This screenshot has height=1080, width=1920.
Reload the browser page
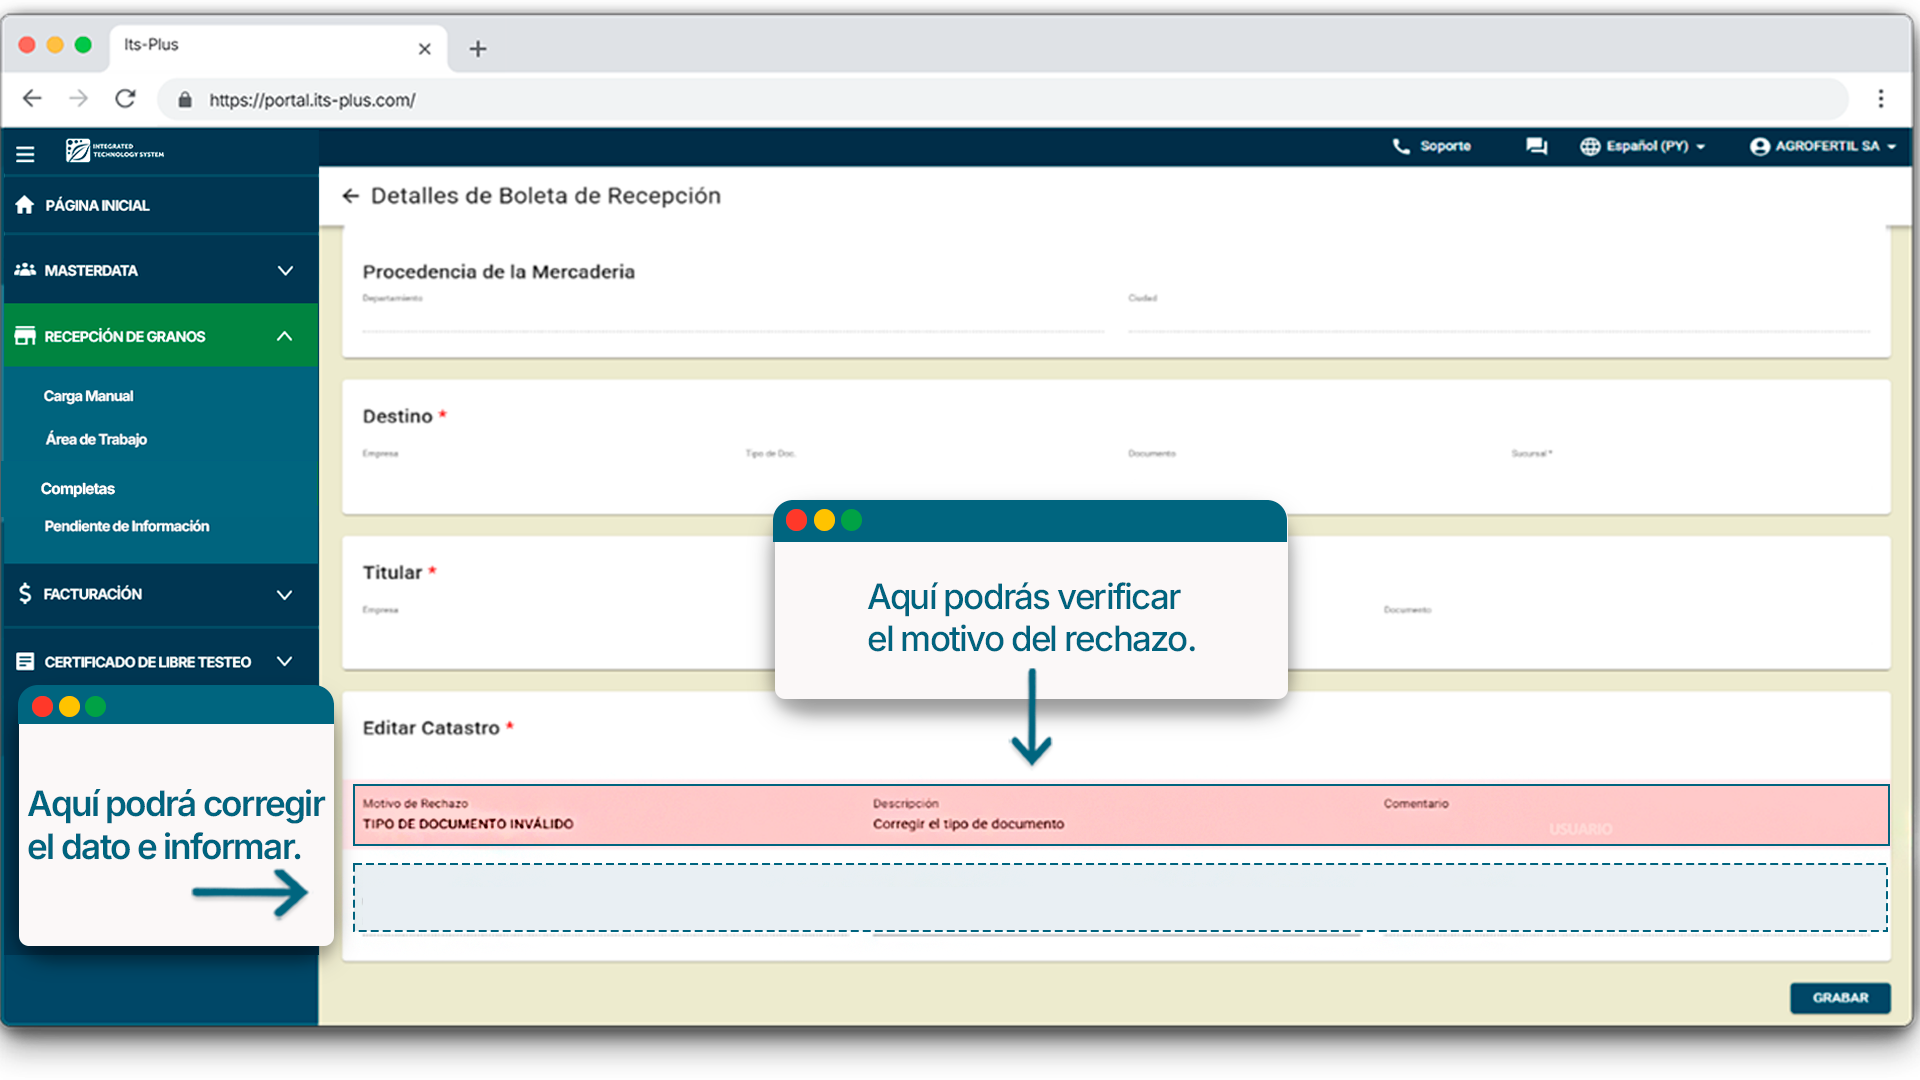pyautogui.click(x=125, y=99)
